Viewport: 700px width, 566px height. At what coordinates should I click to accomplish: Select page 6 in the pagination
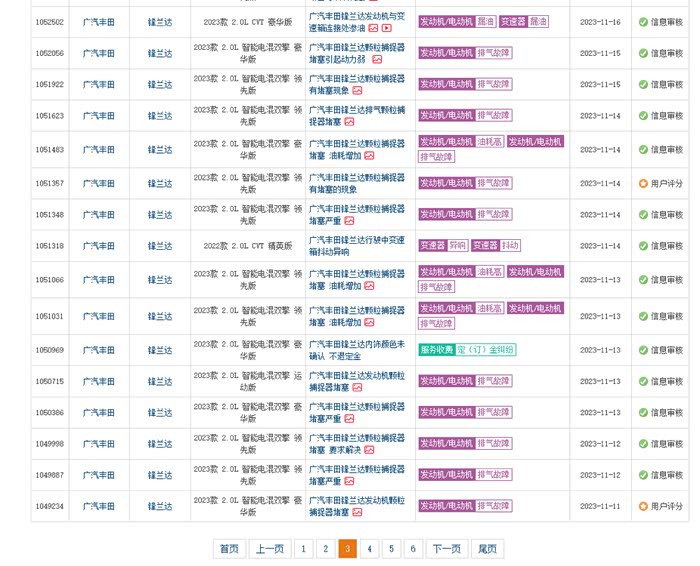click(x=413, y=548)
